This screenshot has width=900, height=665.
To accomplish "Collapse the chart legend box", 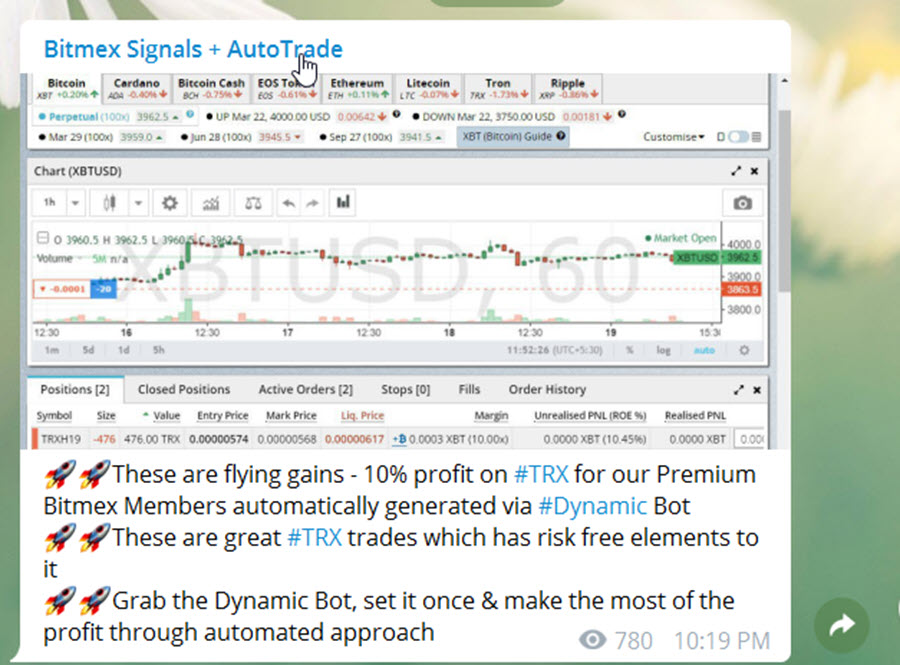I will pos(42,238).
